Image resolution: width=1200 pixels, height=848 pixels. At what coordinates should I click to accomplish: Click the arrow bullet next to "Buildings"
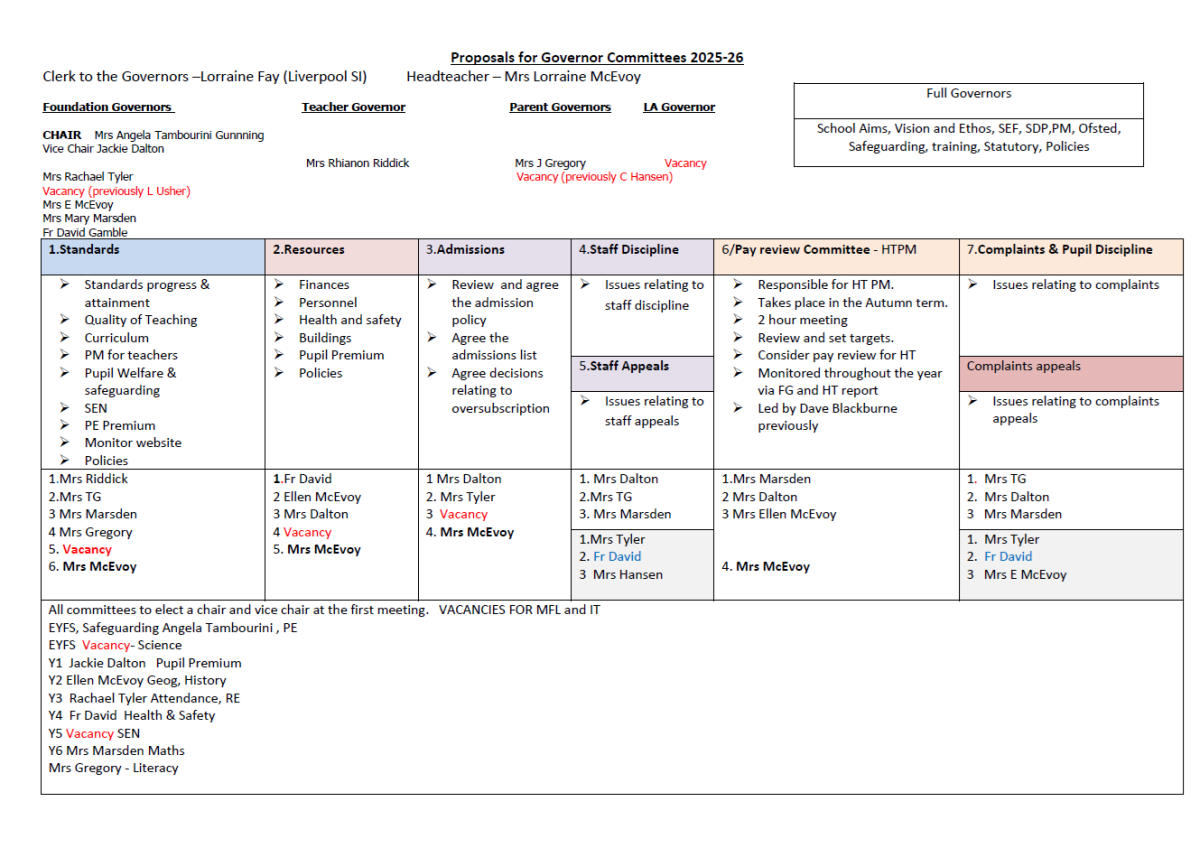[279, 338]
